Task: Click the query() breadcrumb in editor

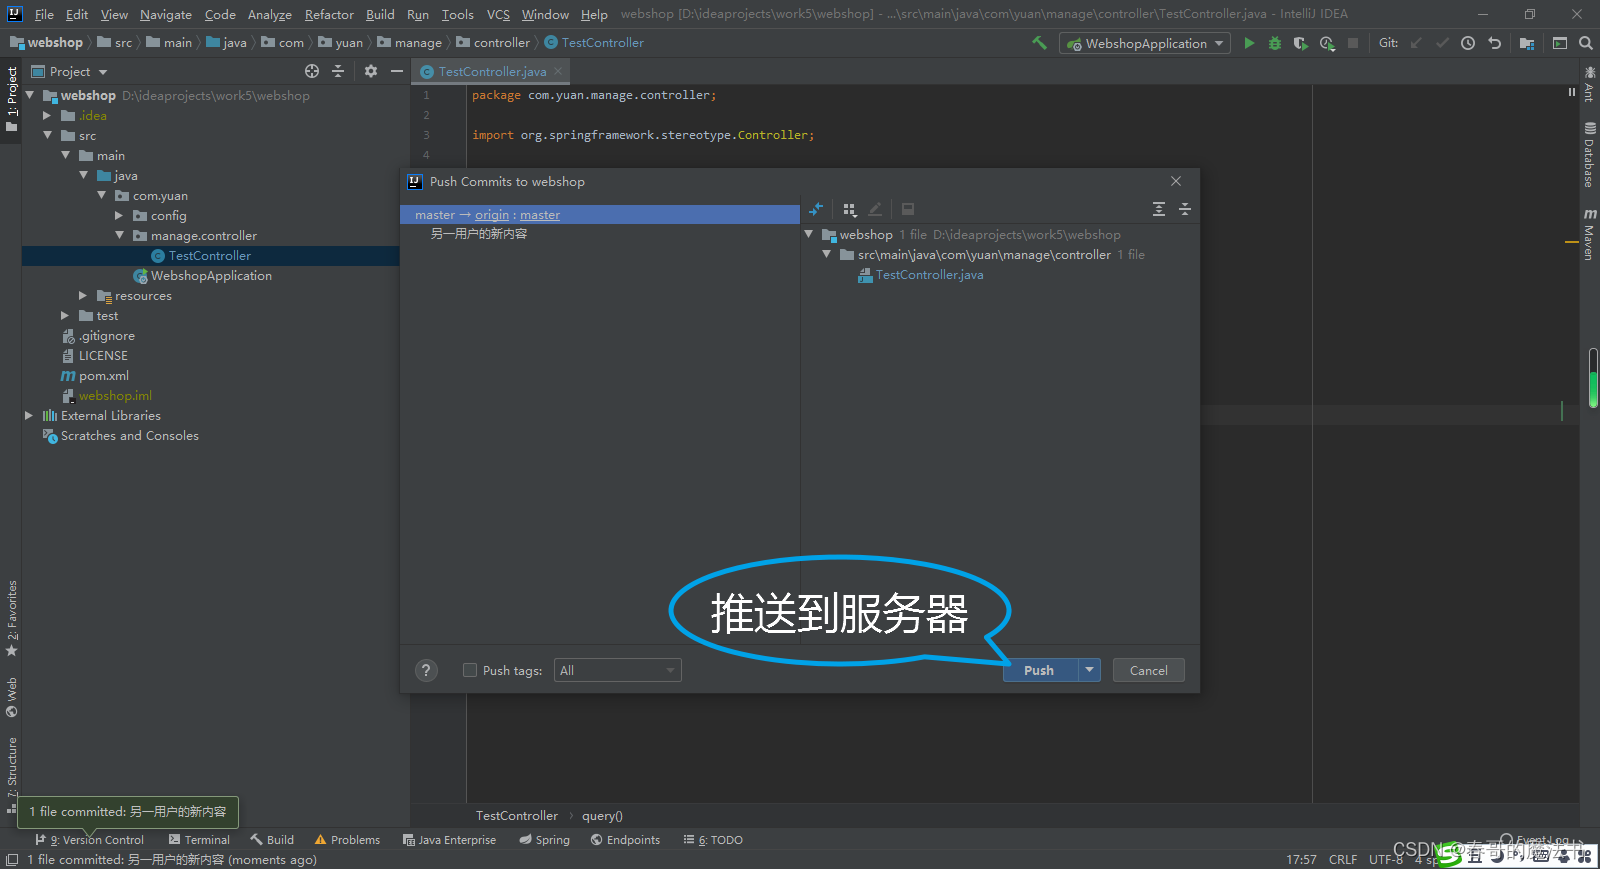Action: [x=602, y=815]
